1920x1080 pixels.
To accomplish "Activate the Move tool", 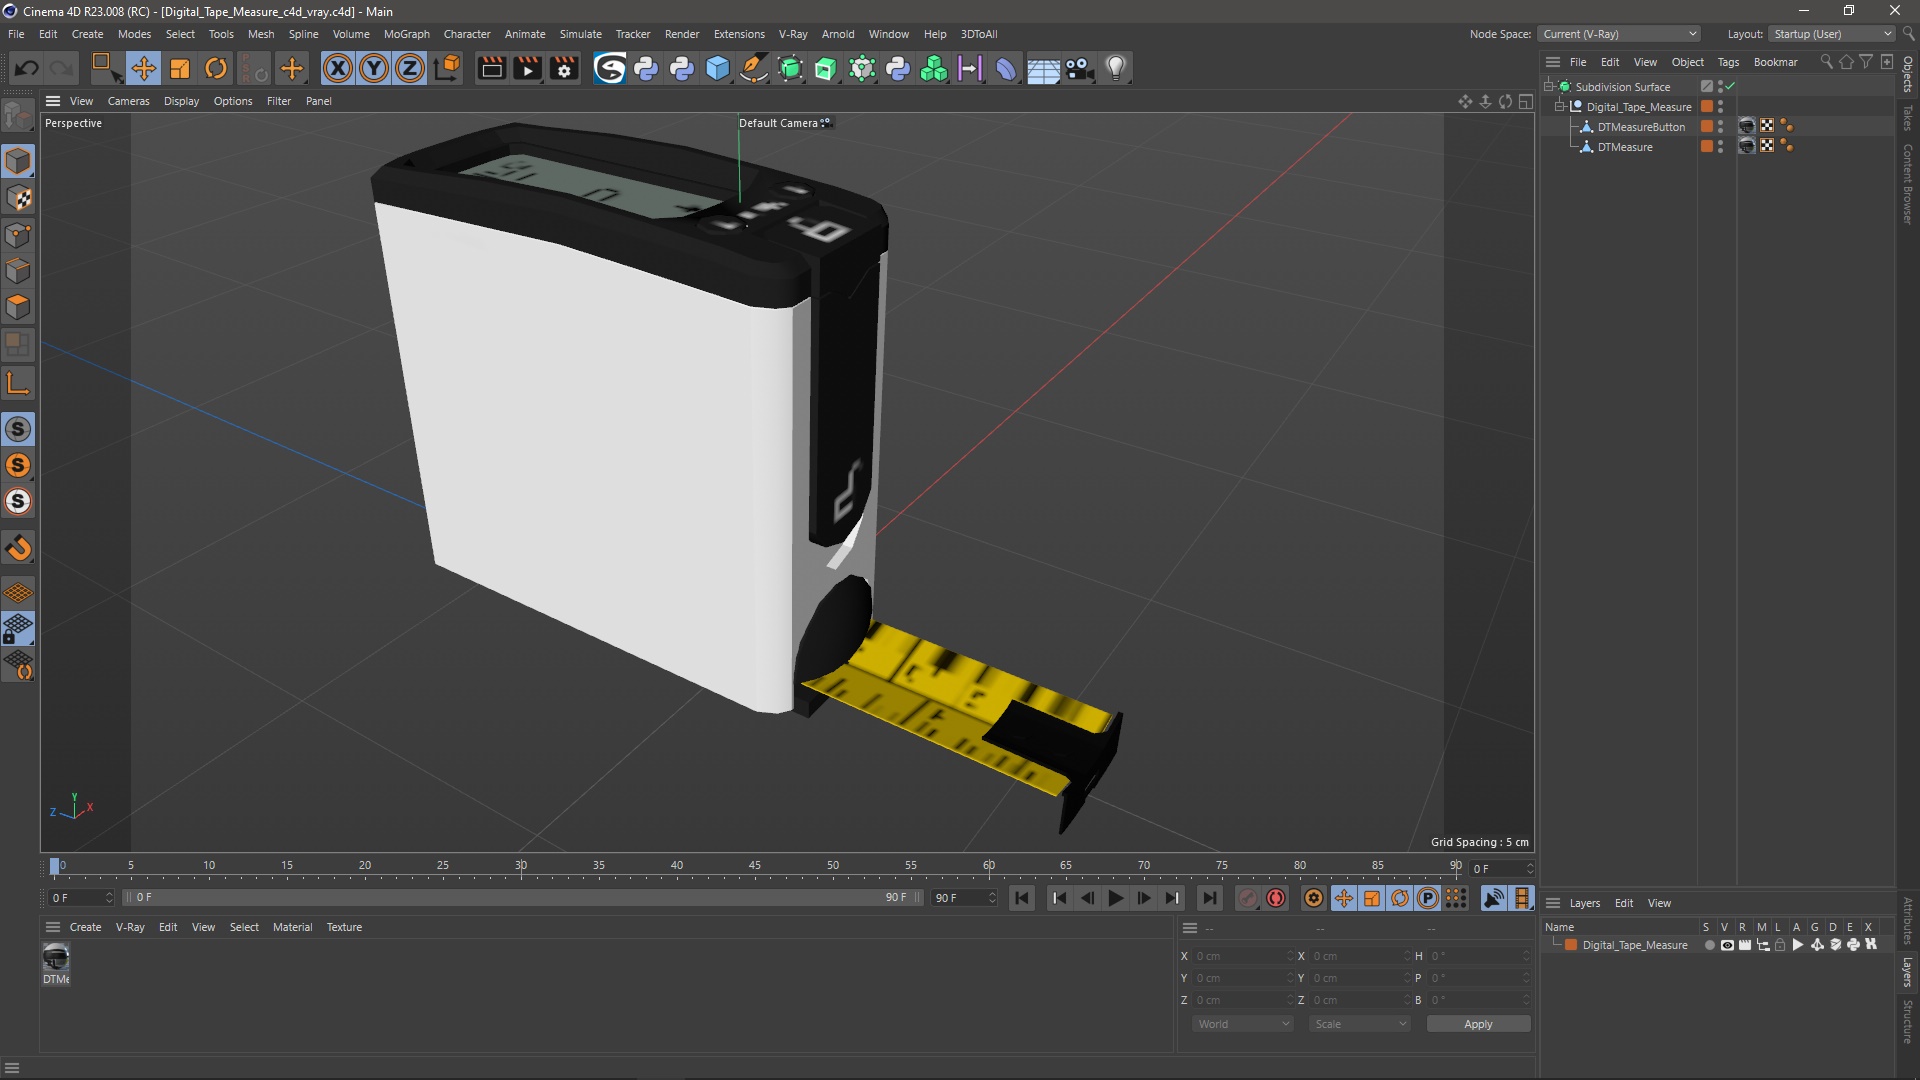I will coord(143,68).
